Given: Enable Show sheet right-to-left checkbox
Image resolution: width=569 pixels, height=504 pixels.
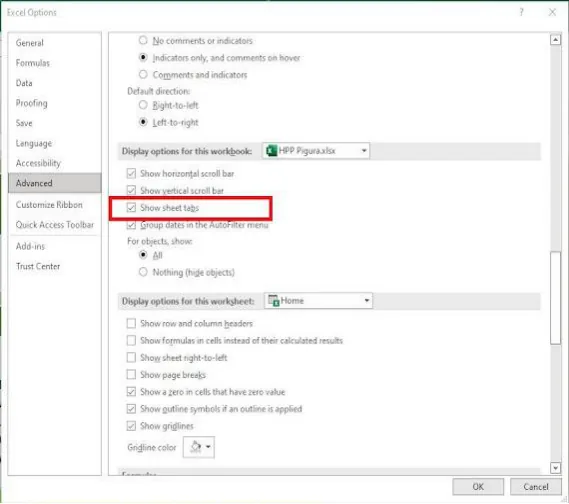Looking at the screenshot, I should [x=131, y=357].
